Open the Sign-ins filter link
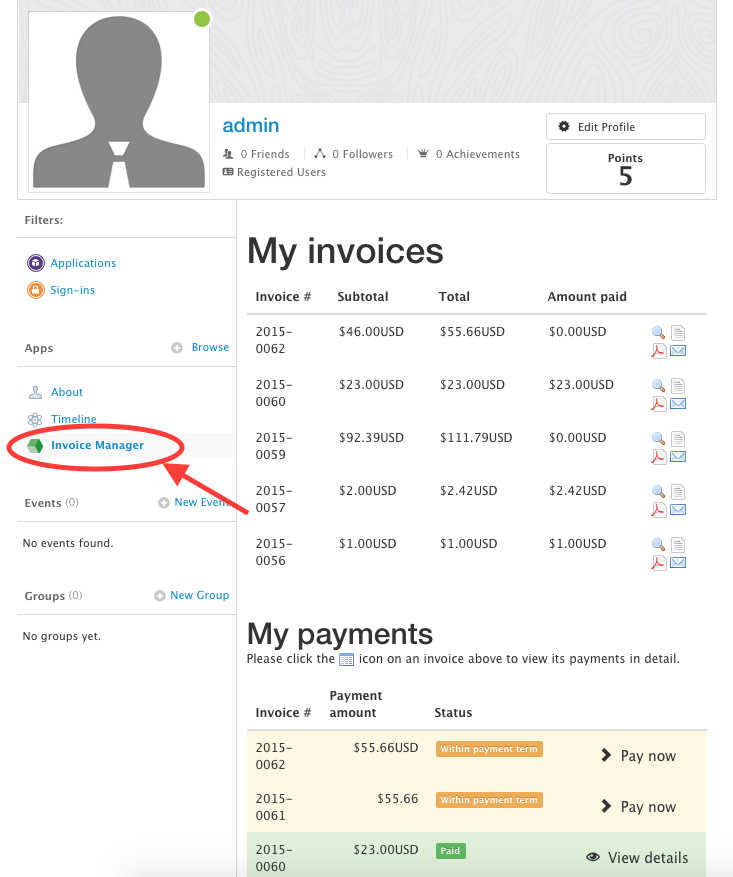Image resolution: width=733 pixels, height=877 pixels. click(73, 290)
